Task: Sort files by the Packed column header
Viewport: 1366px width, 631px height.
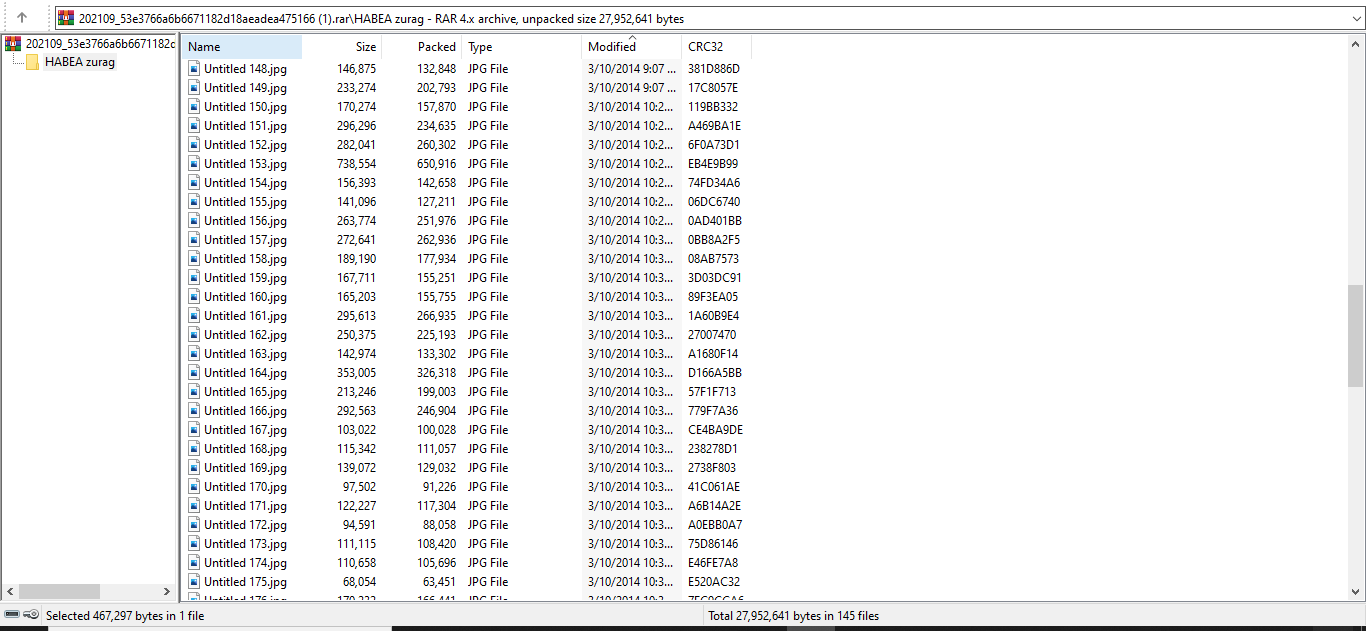Action: click(x=422, y=47)
